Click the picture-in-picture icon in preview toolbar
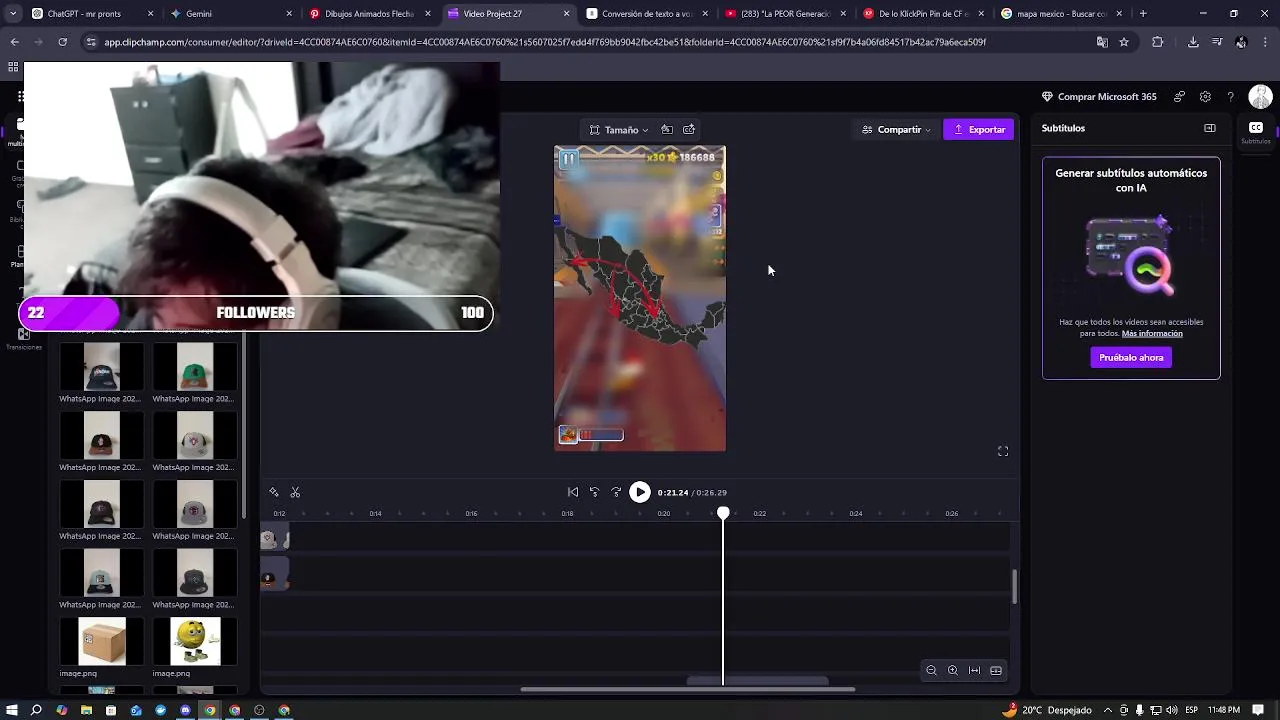The width and height of the screenshot is (1280, 720). [x=689, y=130]
